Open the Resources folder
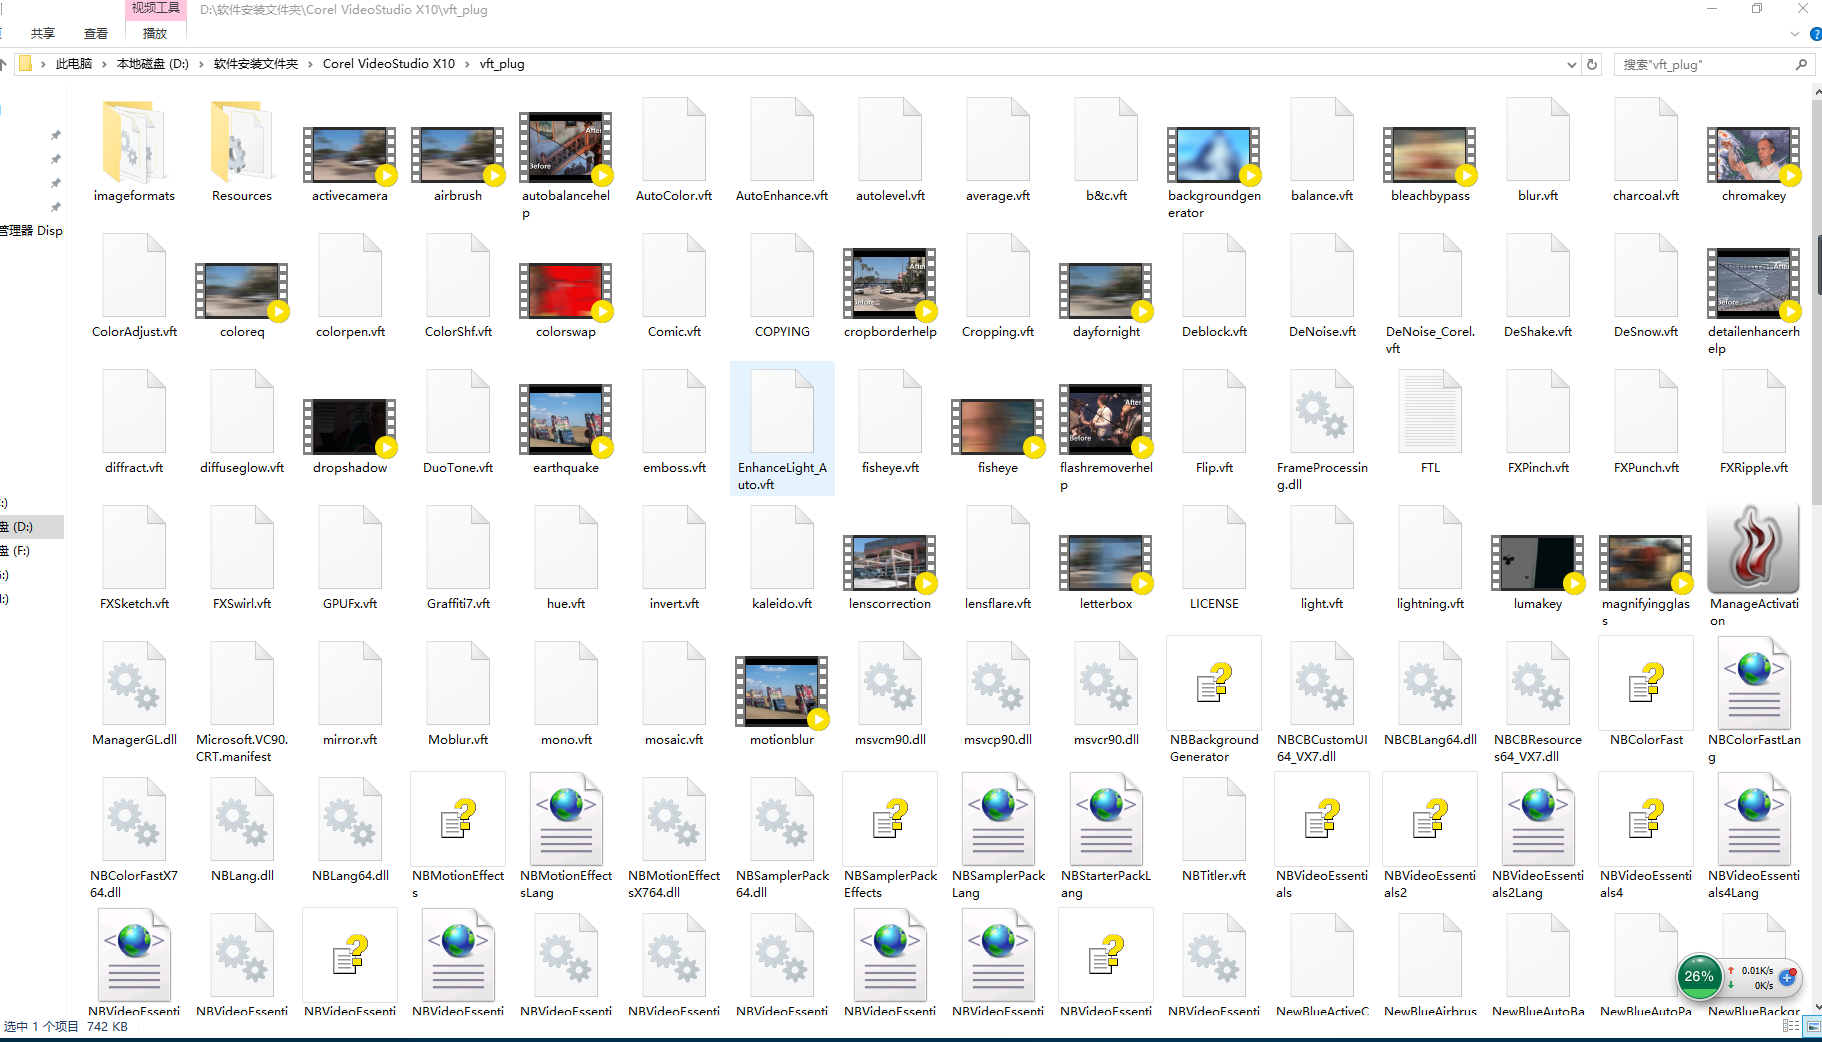 point(242,150)
